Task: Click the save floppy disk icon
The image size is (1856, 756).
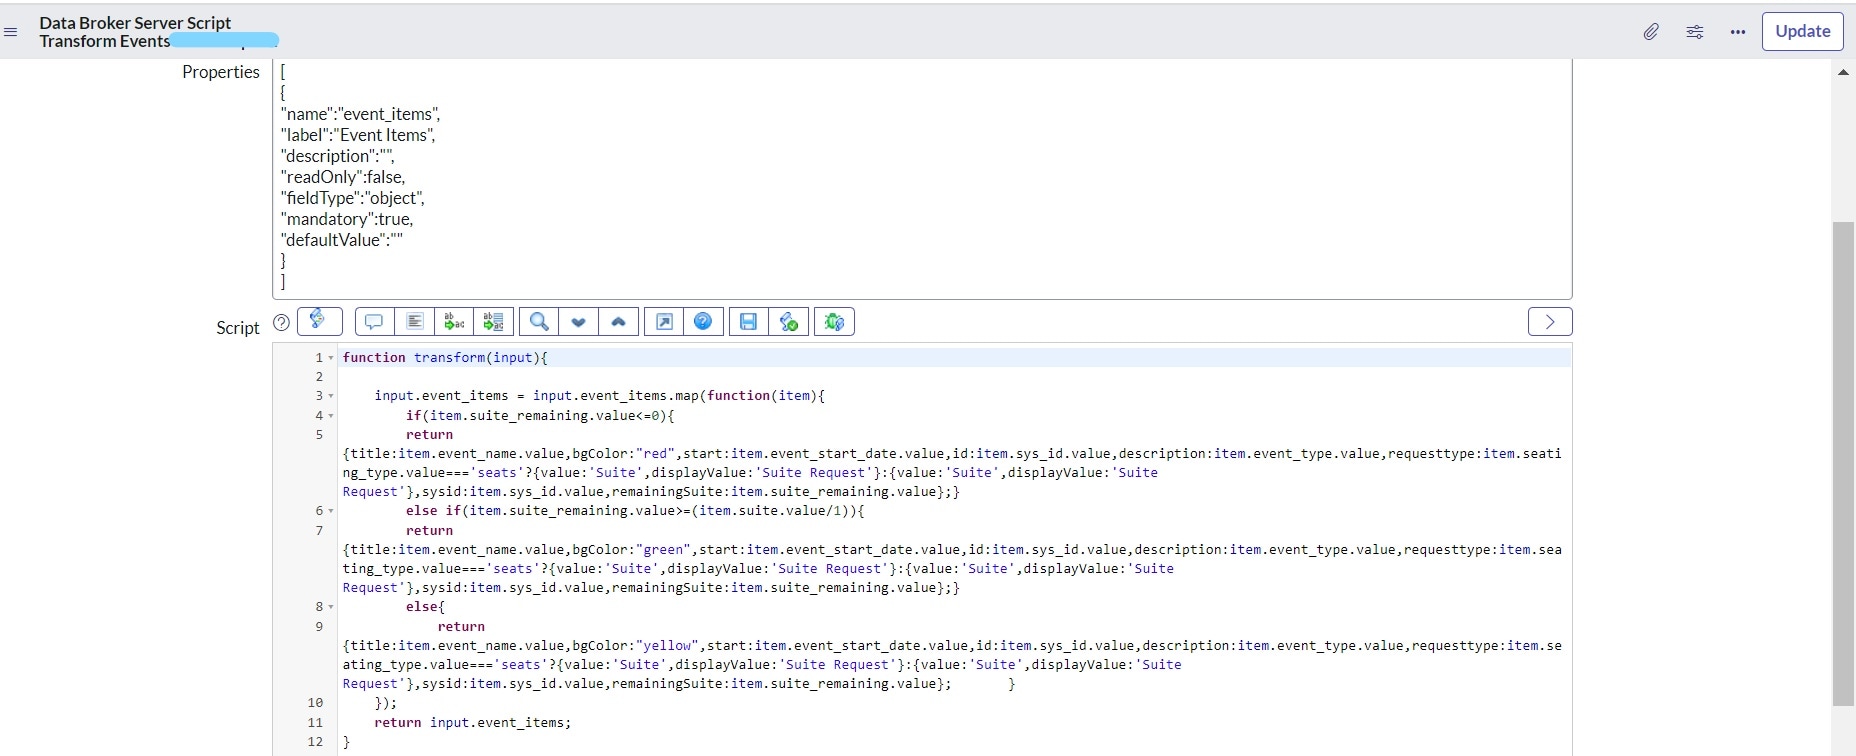Action: [748, 322]
